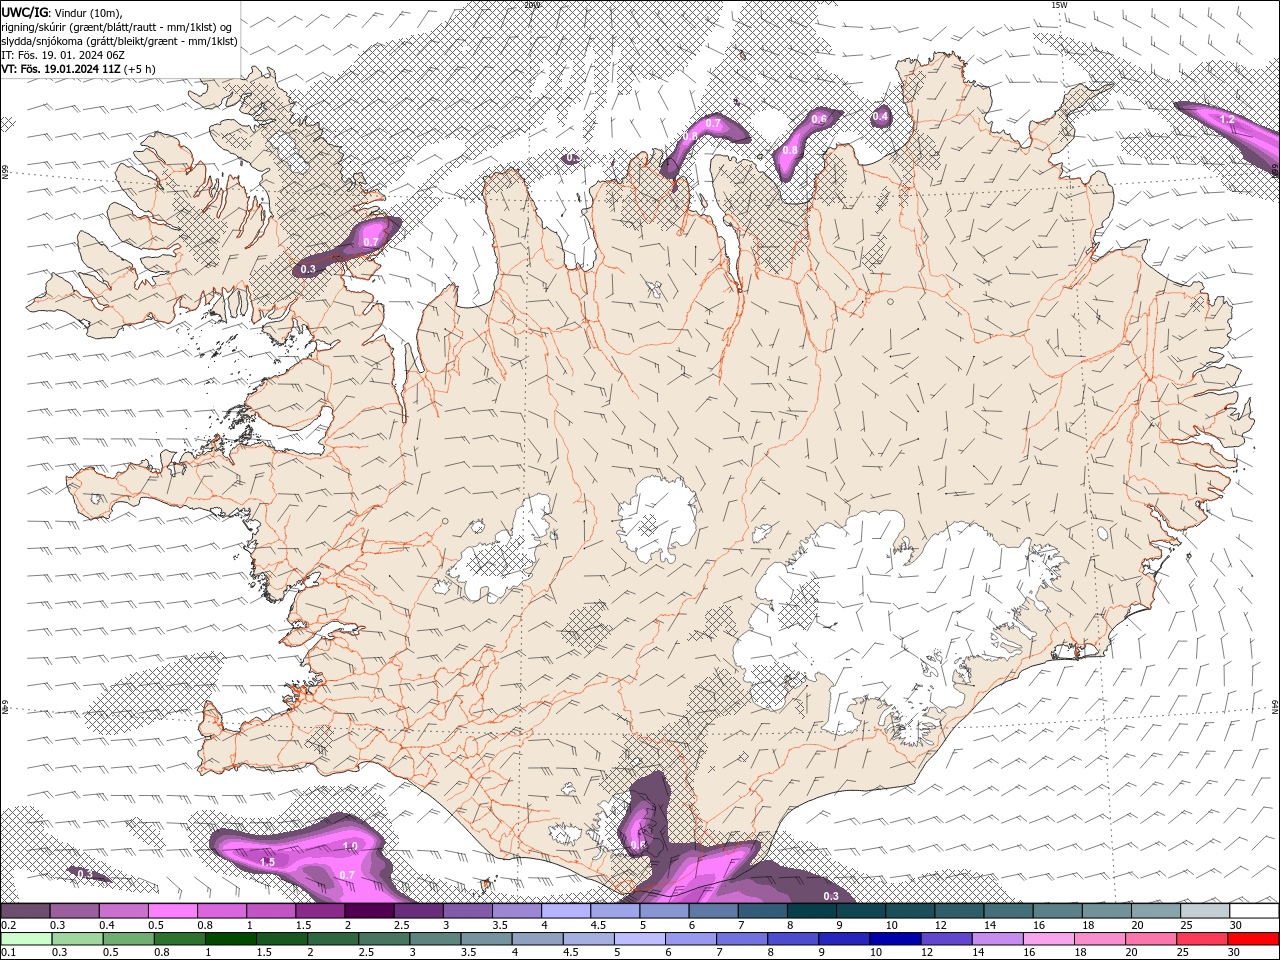
Task: Click upper legend swatch between 8 and 9
Action: [812, 911]
